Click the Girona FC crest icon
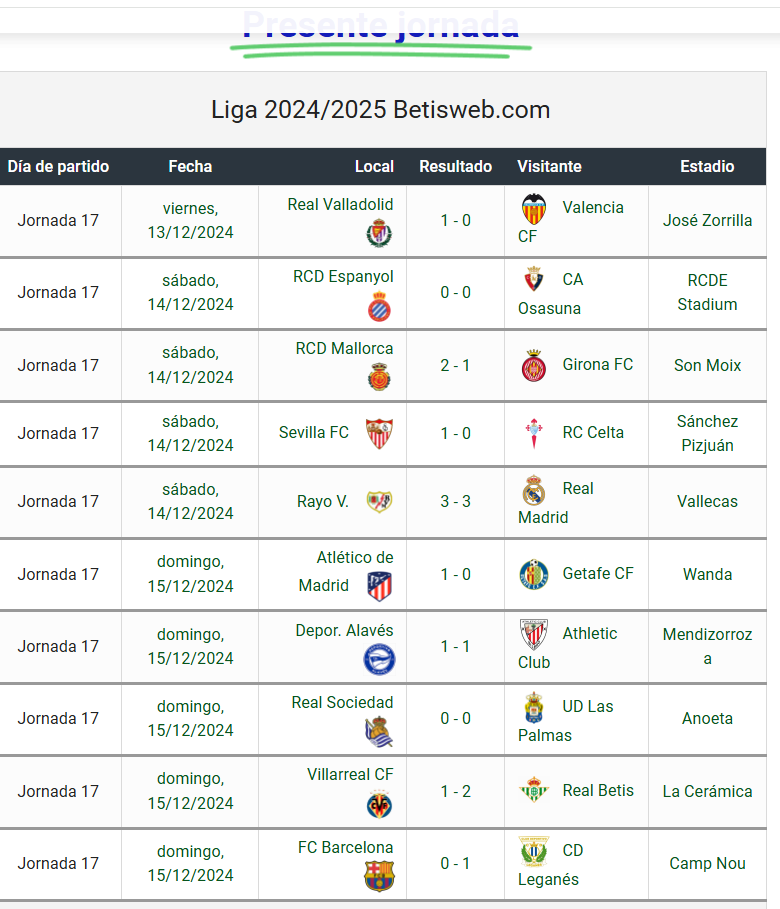Image resolution: width=780 pixels, height=909 pixels. [x=534, y=366]
